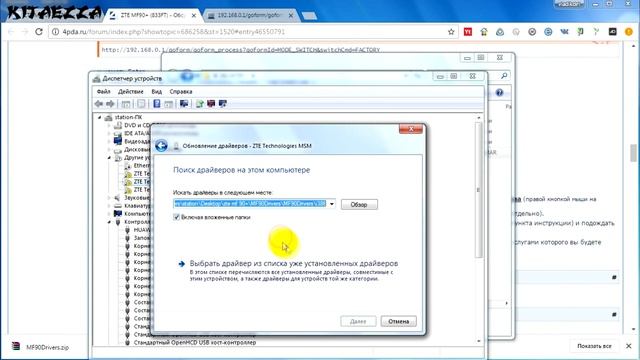Click the Отмена button
The width and height of the screenshot is (640, 360).
(398, 321)
